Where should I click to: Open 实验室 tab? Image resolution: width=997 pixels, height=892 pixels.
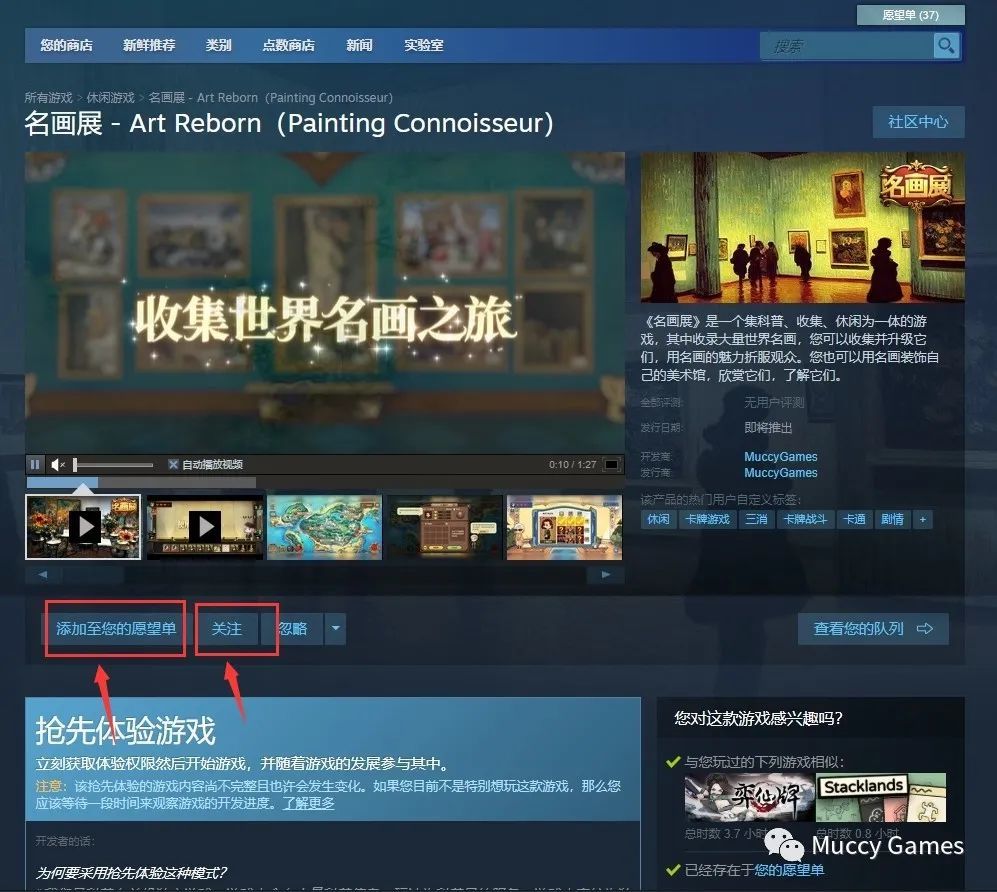(423, 45)
